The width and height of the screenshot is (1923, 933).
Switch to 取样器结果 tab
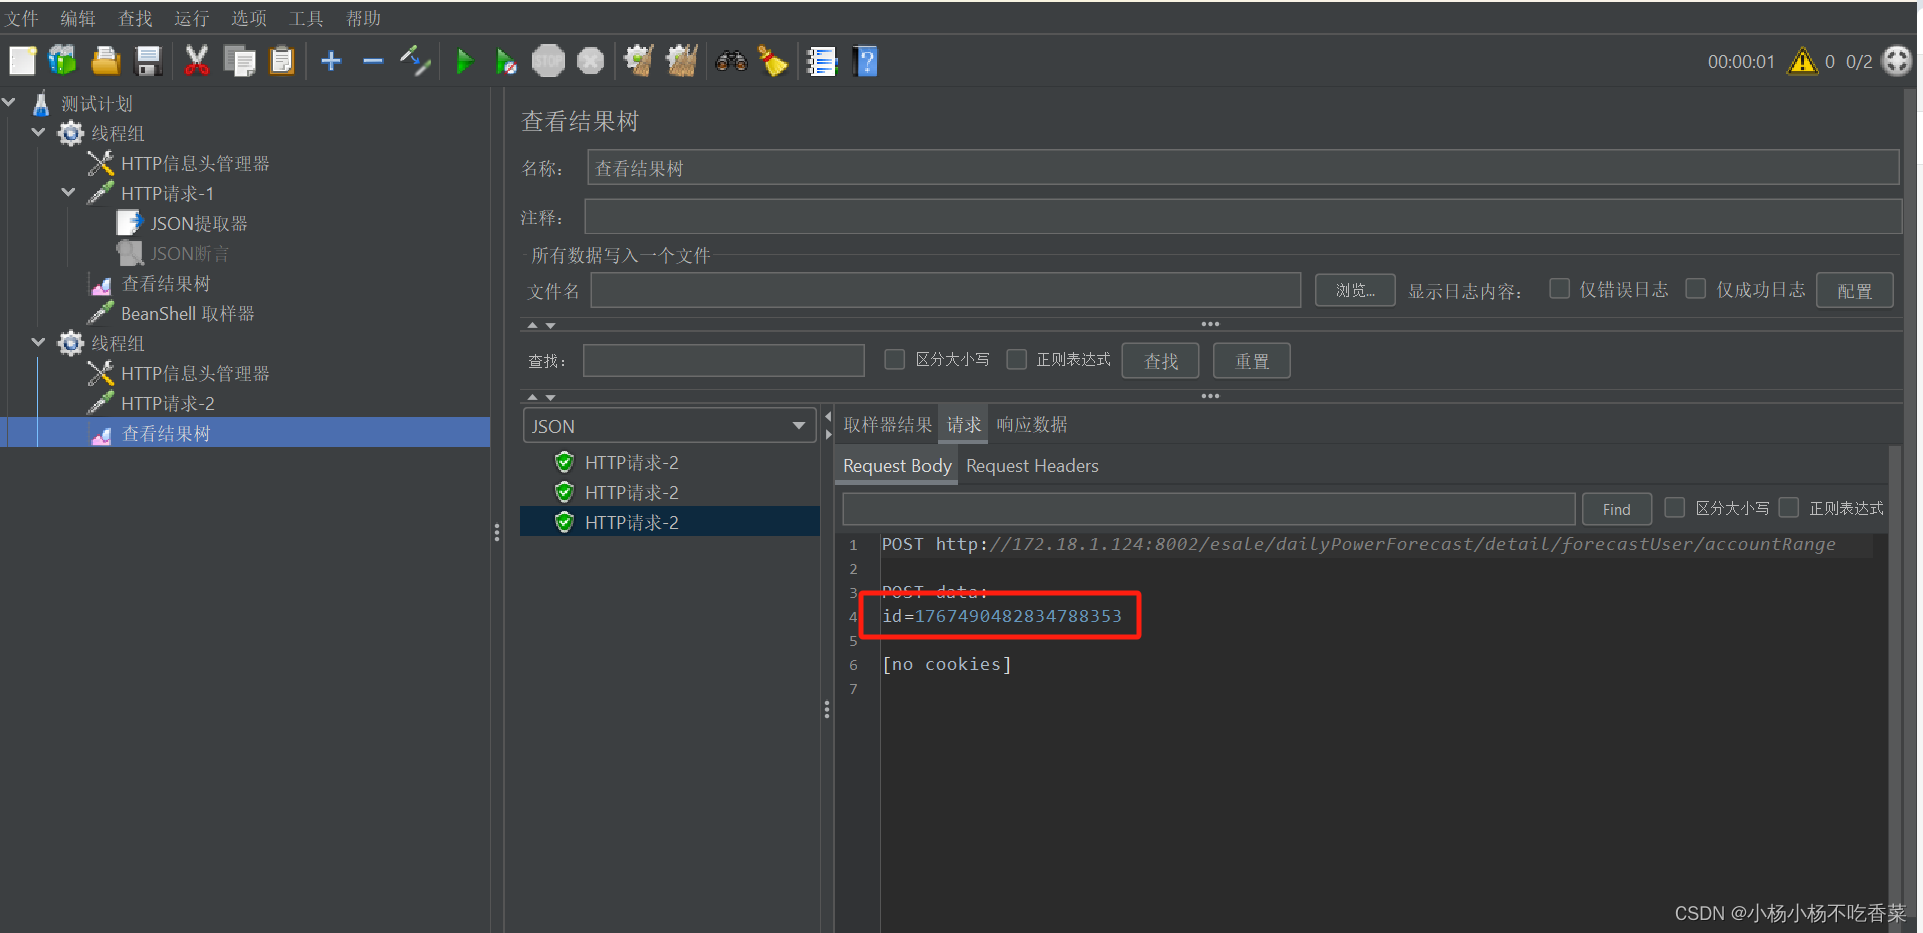[x=887, y=424]
